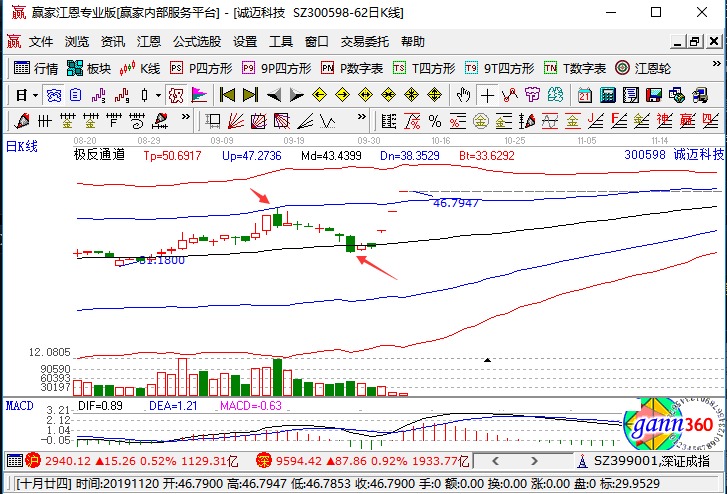727x494 pixels.
Task: Open the 日 period dropdown arrow
Action: pyautogui.click(x=35, y=96)
